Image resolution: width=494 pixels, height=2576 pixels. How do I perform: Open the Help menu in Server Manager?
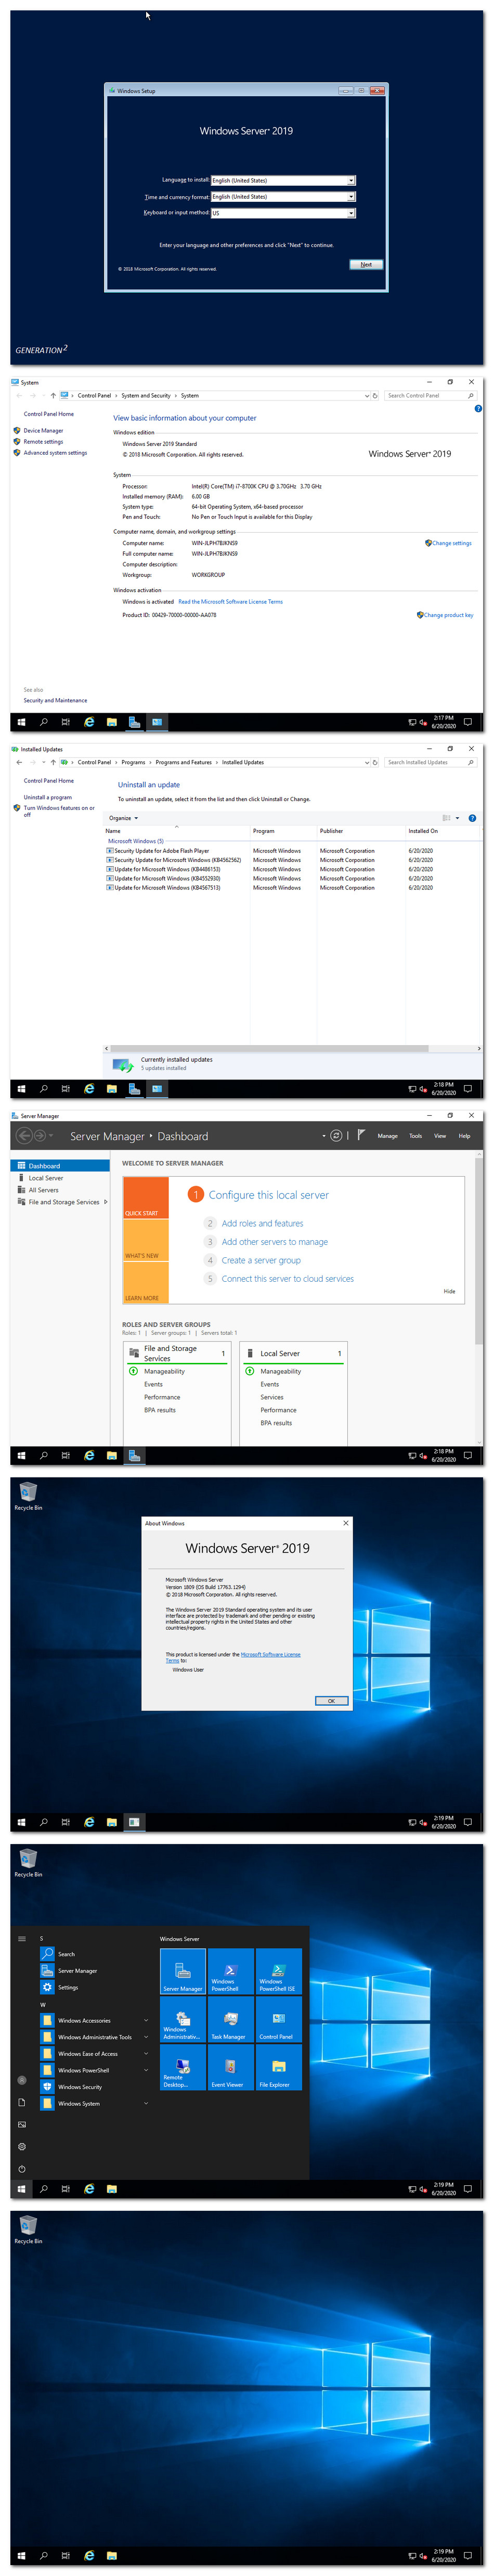pos(465,1136)
